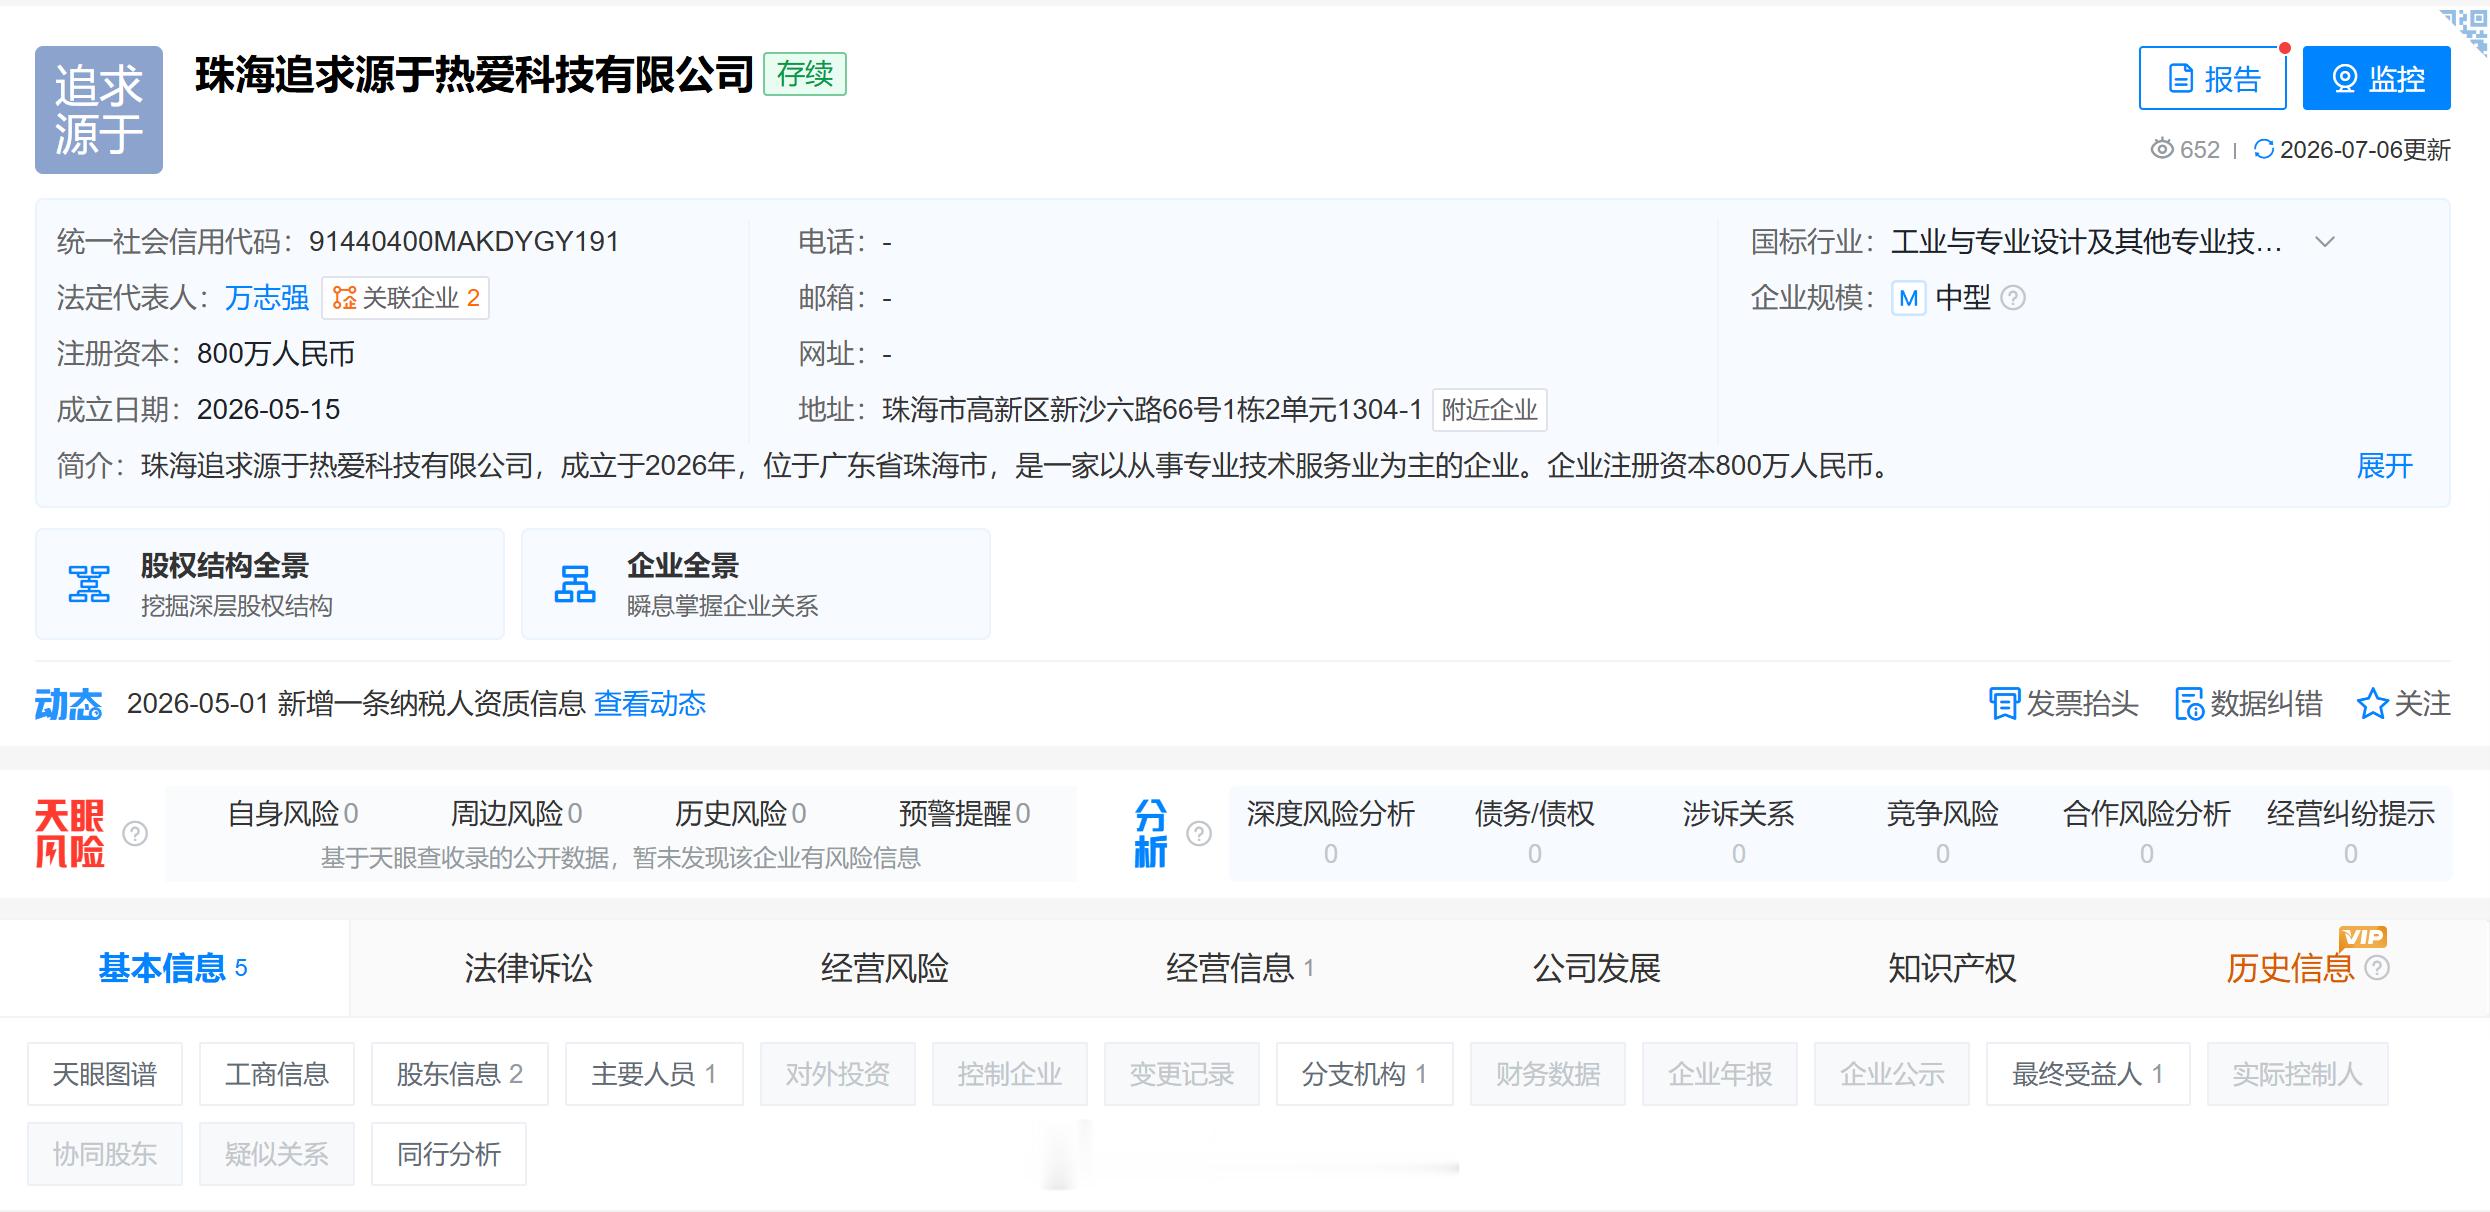Viewport: 2490px width, 1212px height.
Task: Open 合作风险分析 item
Action: coord(2146,832)
